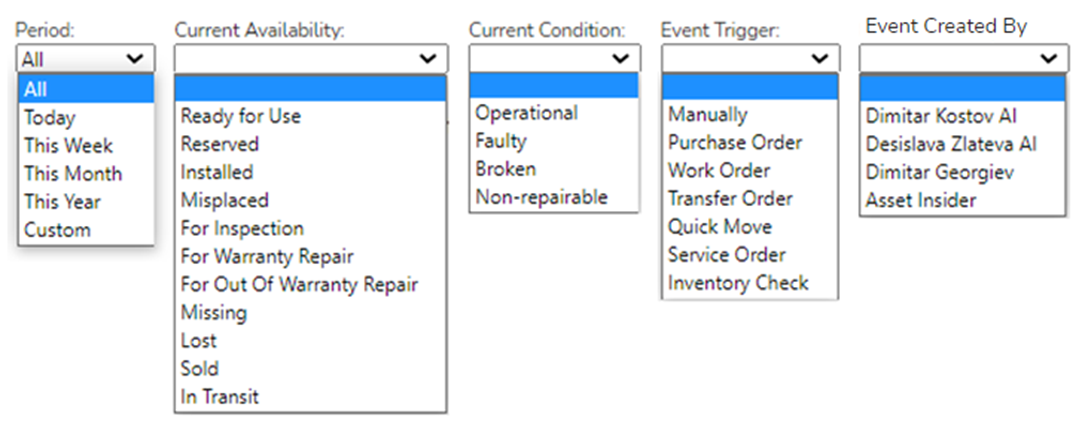The width and height of the screenshot is (1085, 423).
Task: Expand the Event Trigger dropdown
Action: [749, 59]
